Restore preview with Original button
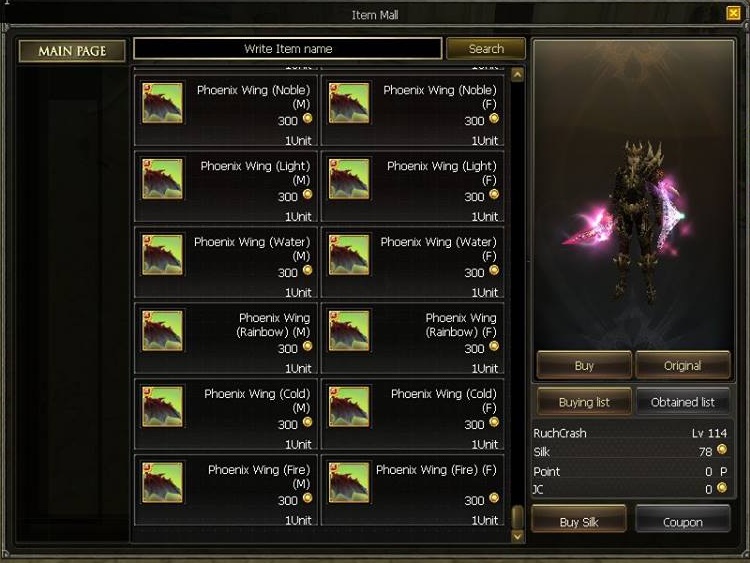Image resolution: width=750 pixels, height=563 pixels. point(683,365)
